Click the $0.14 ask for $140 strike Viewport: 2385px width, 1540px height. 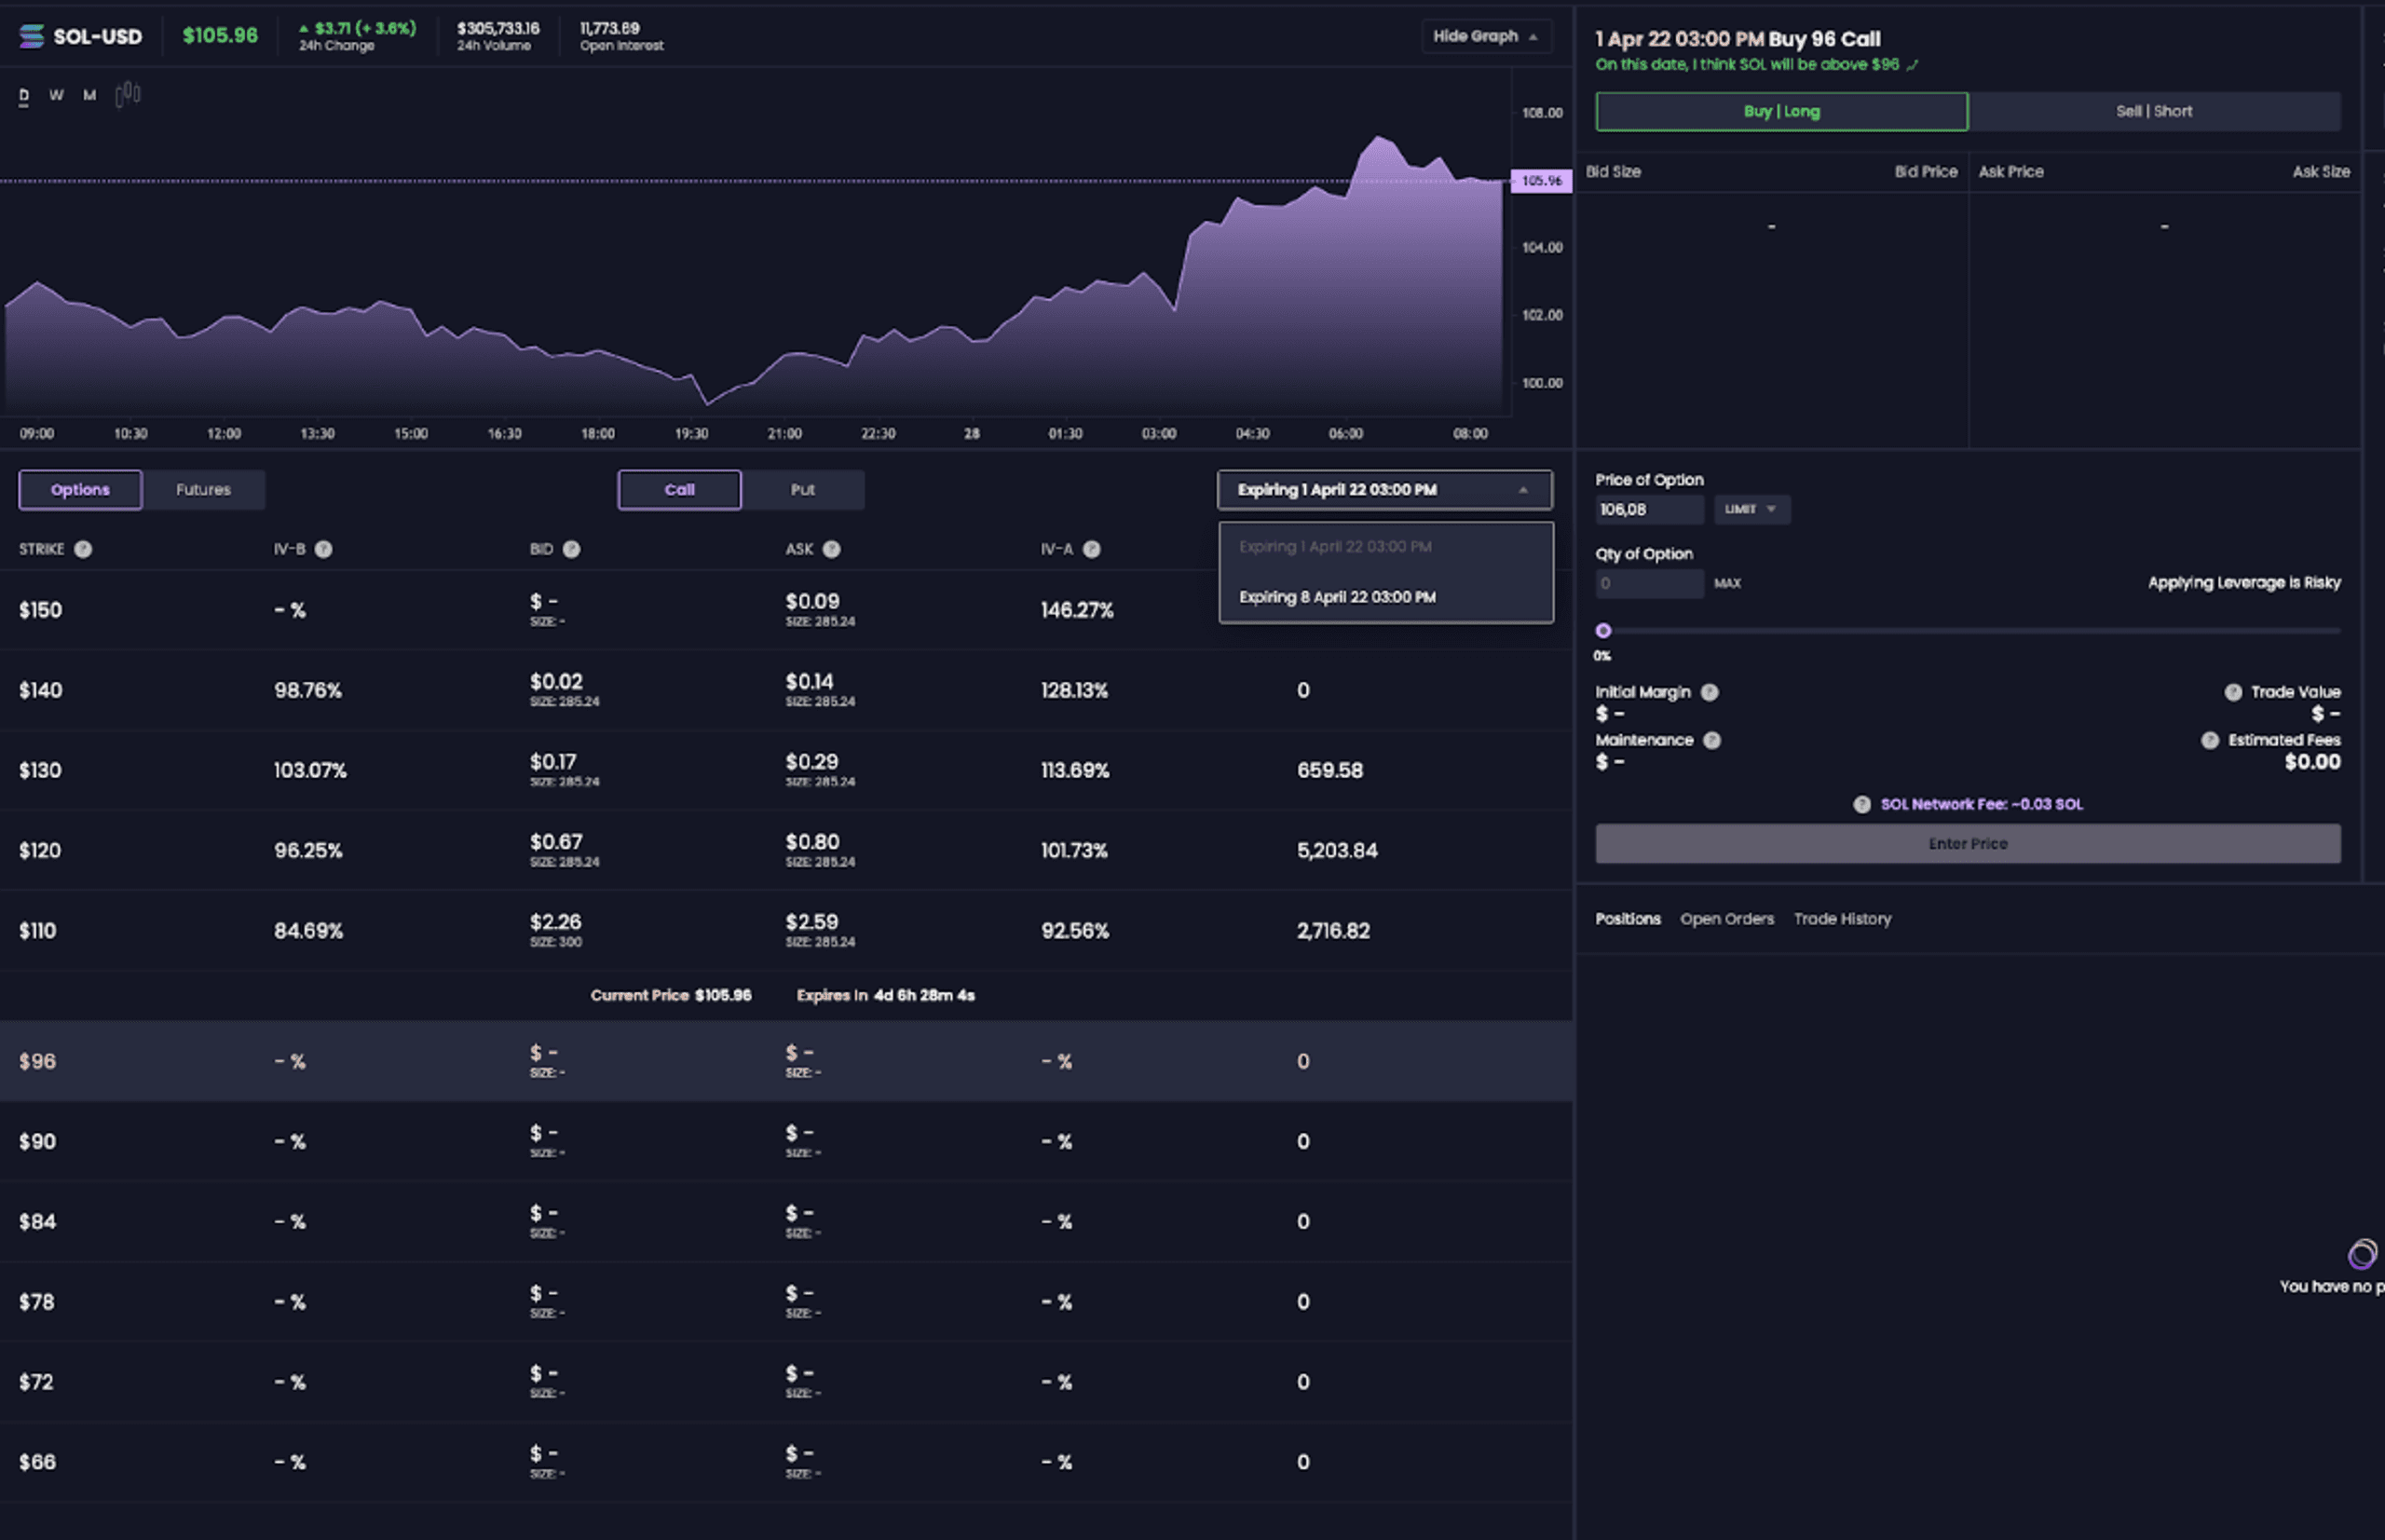[809, 682]
